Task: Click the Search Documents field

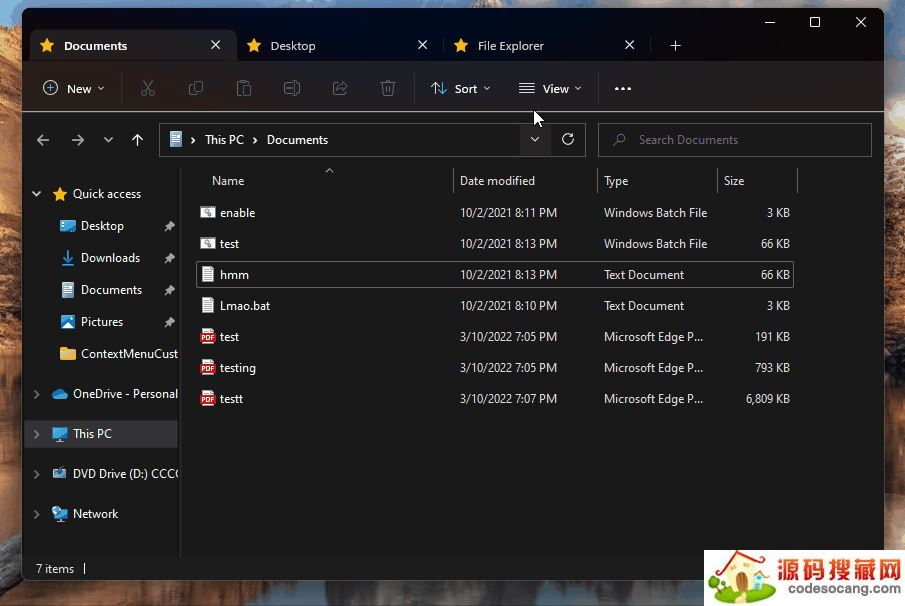Action: [735, 140]
